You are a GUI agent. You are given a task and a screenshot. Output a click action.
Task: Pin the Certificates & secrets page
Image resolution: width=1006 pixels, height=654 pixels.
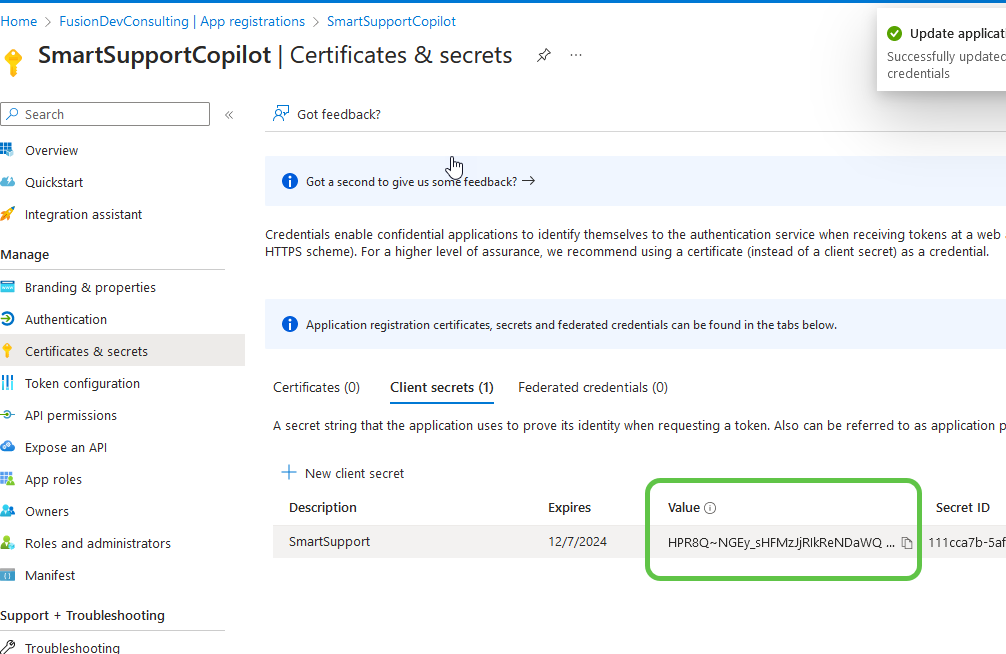pos(543,57)
